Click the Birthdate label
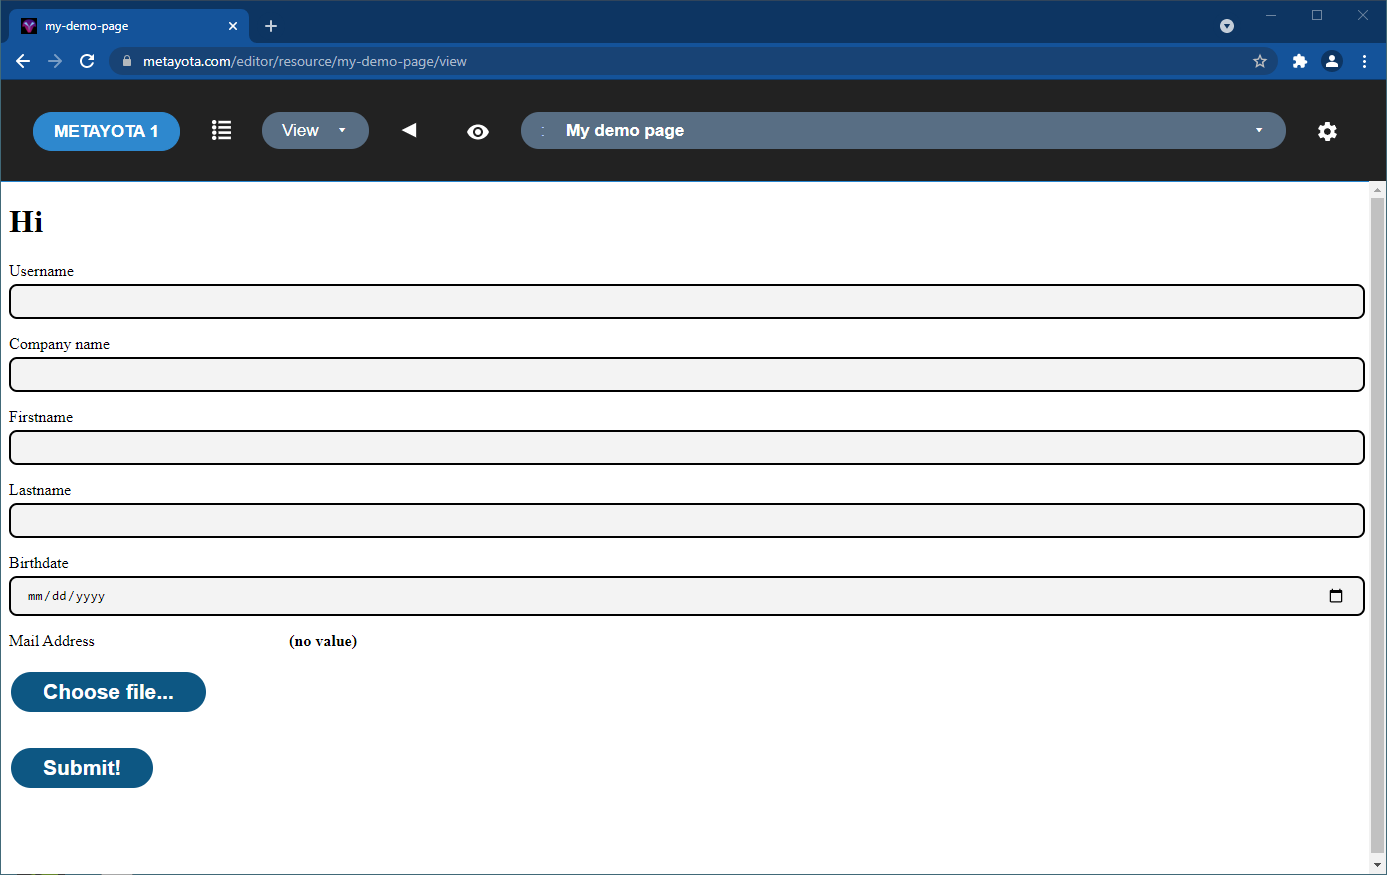This screenshot has width=1387, height=875. 39,563
